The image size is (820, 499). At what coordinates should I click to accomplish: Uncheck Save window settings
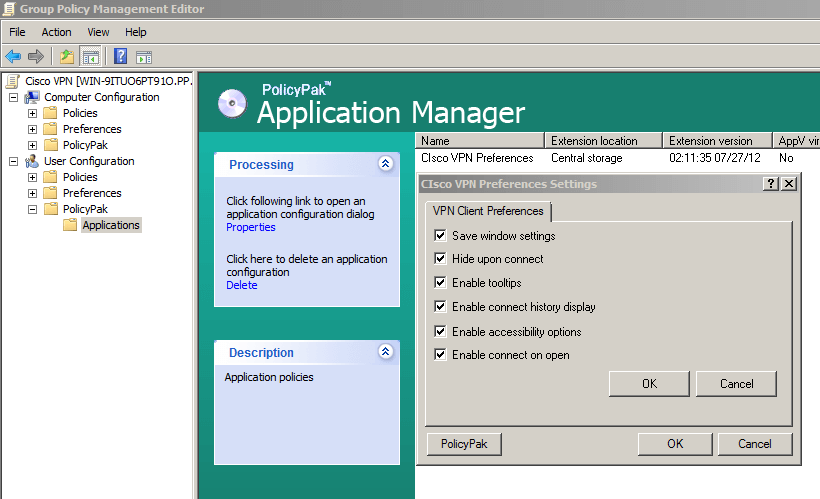click(440, 235)
